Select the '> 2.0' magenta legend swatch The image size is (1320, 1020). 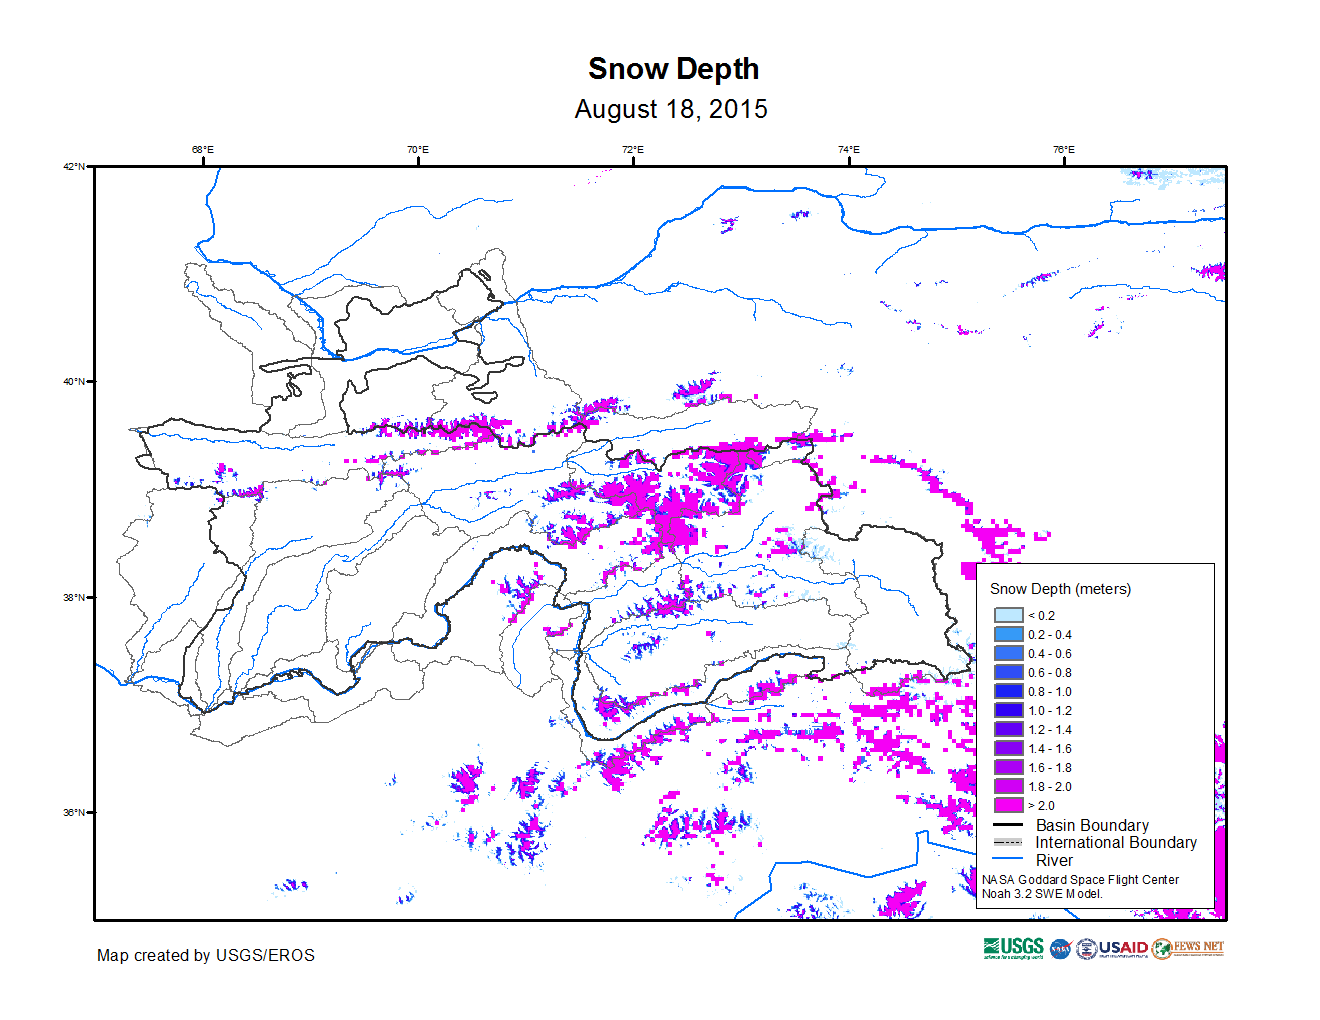click(1008, 806)
